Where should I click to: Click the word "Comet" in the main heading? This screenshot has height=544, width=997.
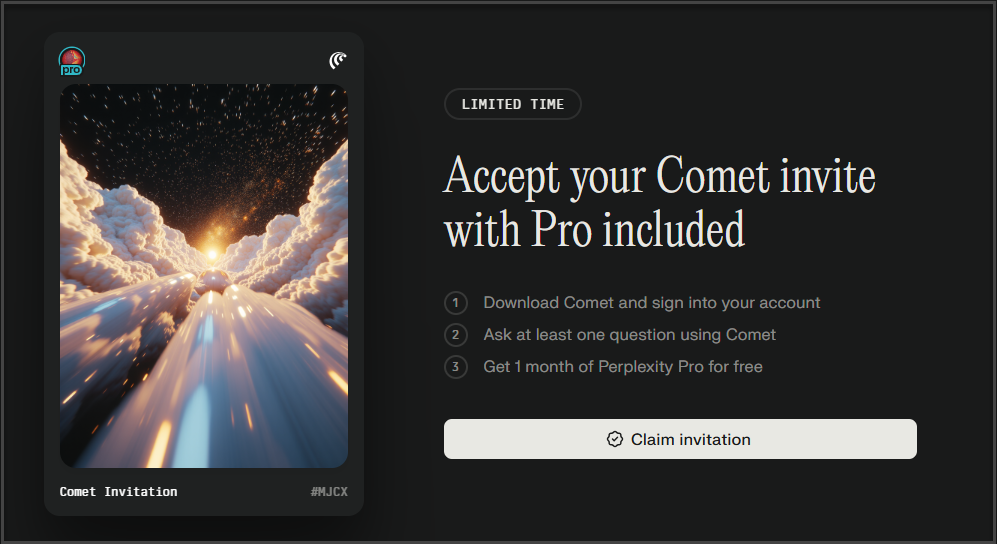tap(713, 177)
